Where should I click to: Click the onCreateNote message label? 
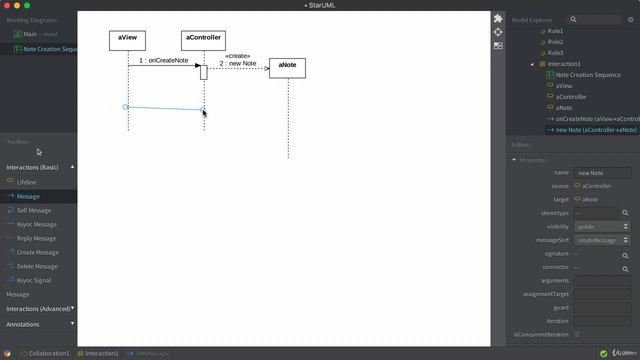tap(164, 60)
